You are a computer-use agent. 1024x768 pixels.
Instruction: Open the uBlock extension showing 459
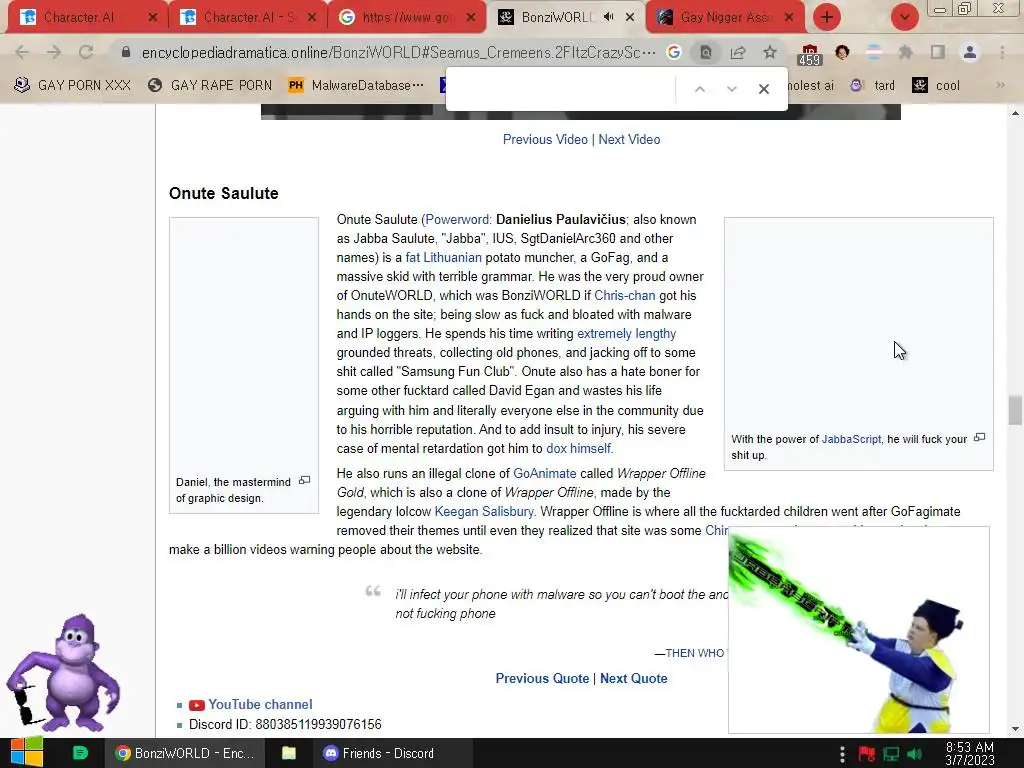(809, 54)
